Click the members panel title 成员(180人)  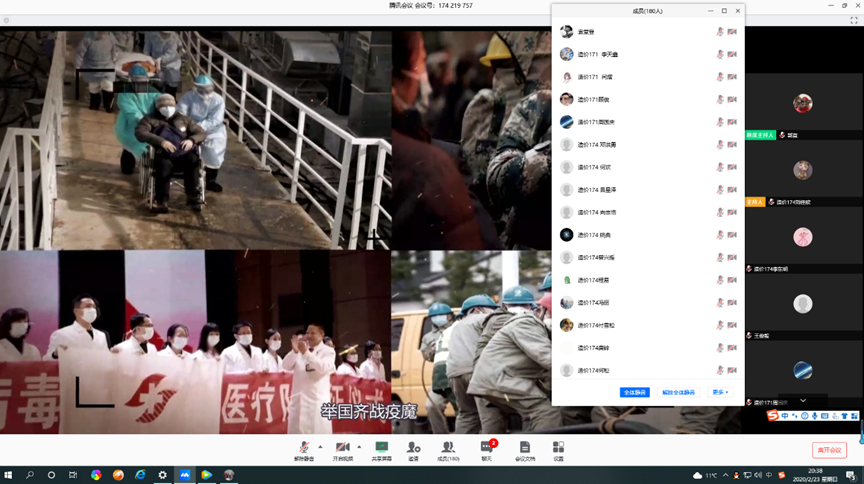click(647, 11)
